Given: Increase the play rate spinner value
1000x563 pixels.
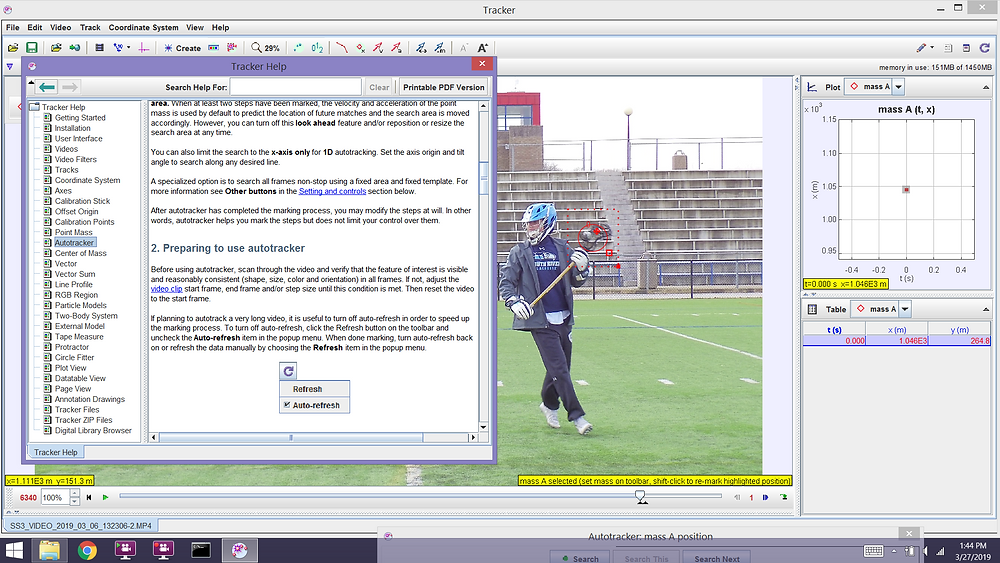Looking at the screenshot, I should pyautogui.click(x=75, y=493).
